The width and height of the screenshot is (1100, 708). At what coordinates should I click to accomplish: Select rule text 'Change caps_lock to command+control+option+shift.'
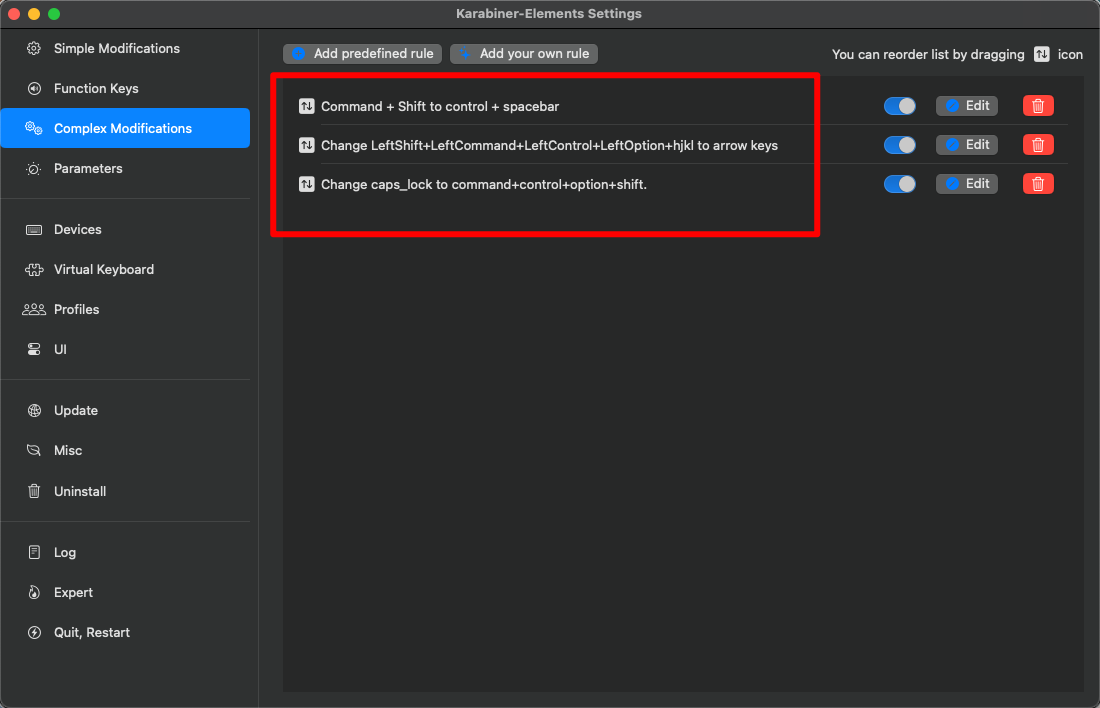[484, 185]
